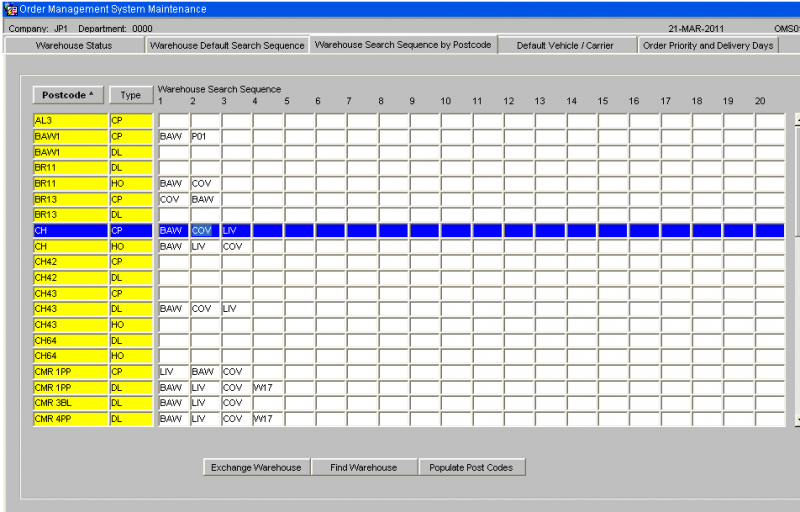Click the Order Management System title bar icon
The height and width of the screenshot is (512, 800).
pyautogui.click(x=10, y=9)
